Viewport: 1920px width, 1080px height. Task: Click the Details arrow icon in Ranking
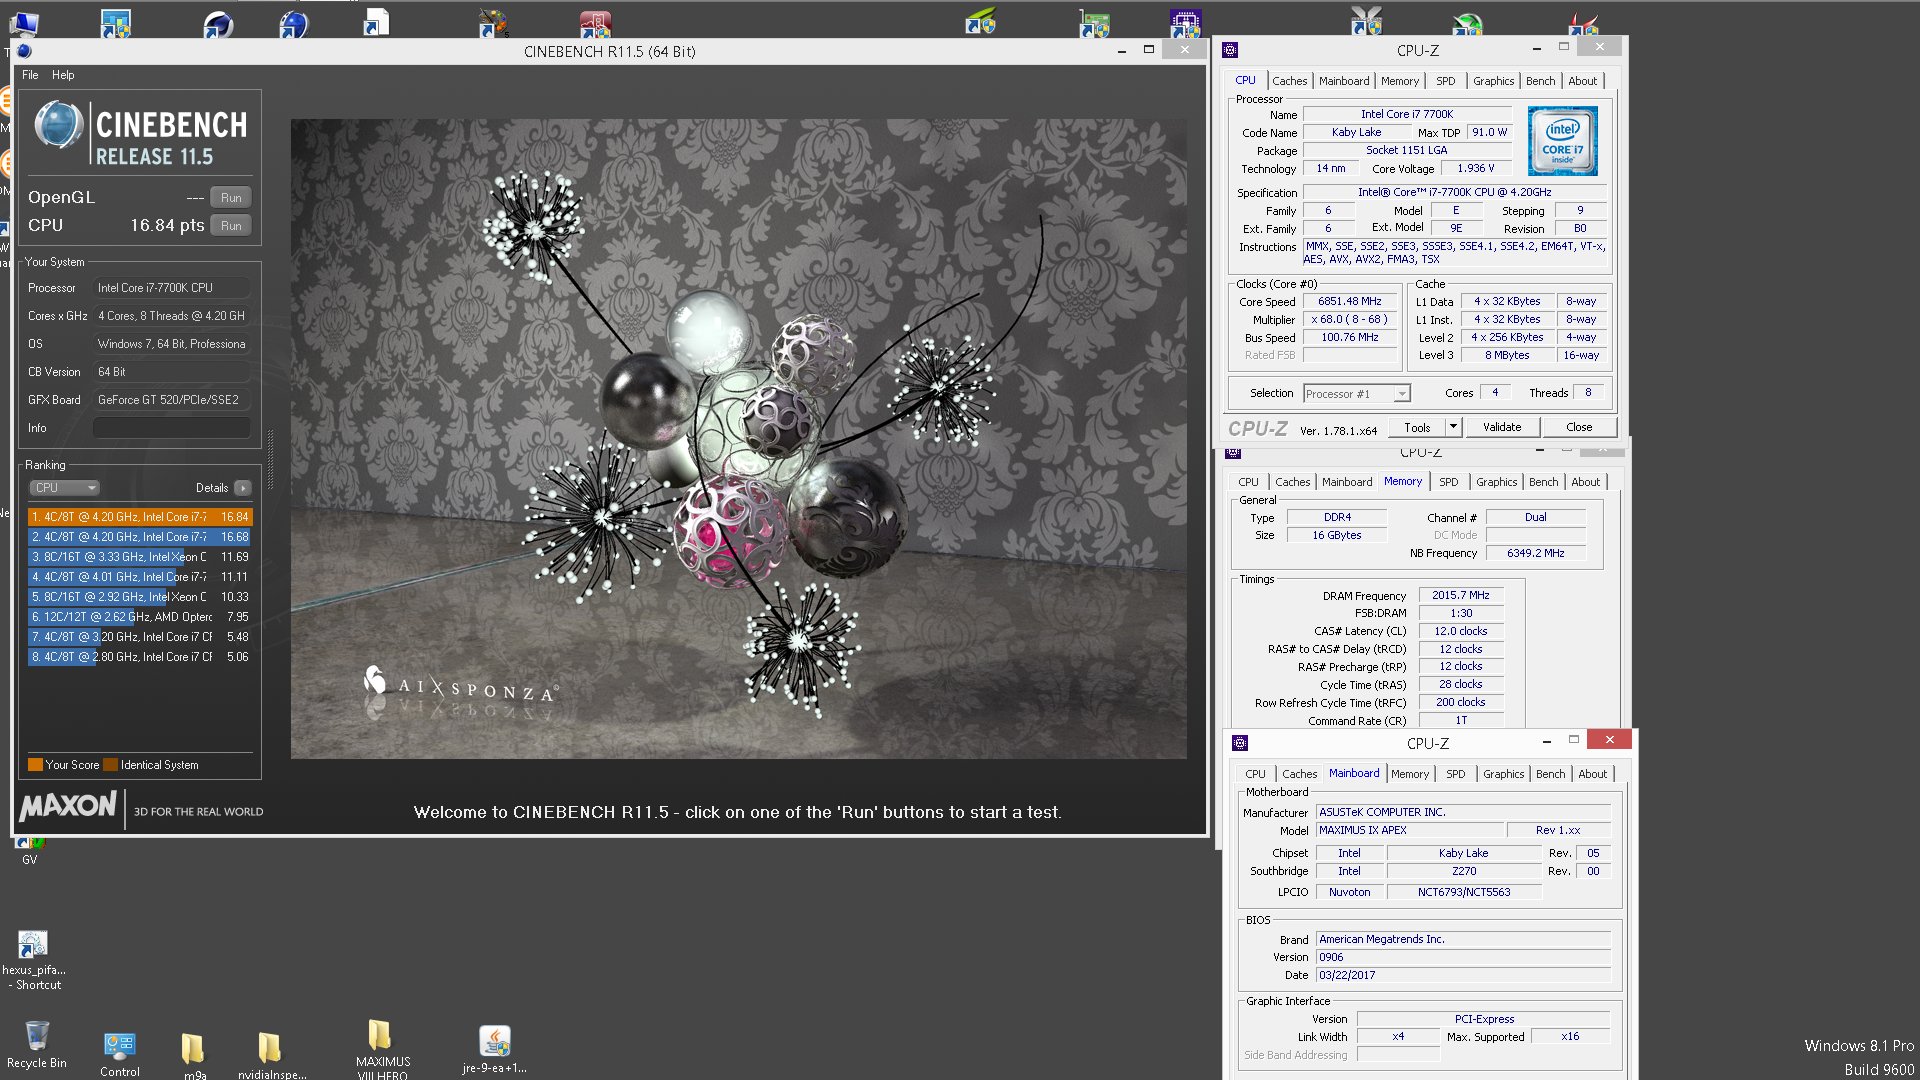(243, 488)
